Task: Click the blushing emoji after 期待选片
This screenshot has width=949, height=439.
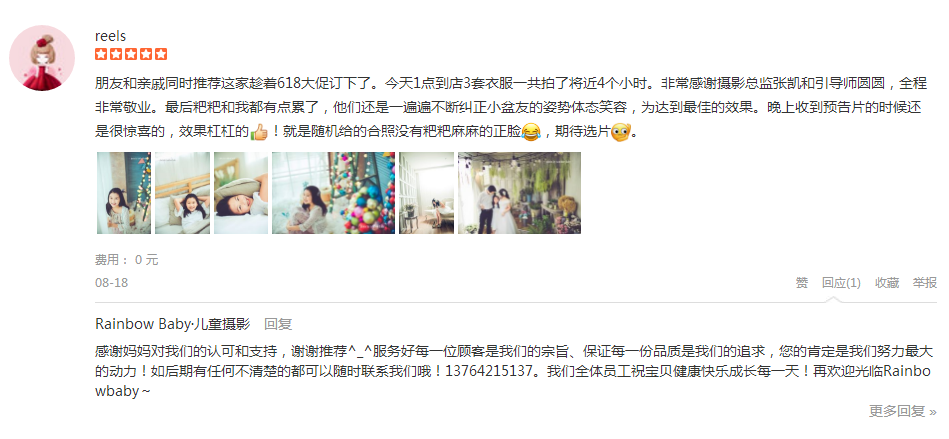Action: click(x=620, y=131)
